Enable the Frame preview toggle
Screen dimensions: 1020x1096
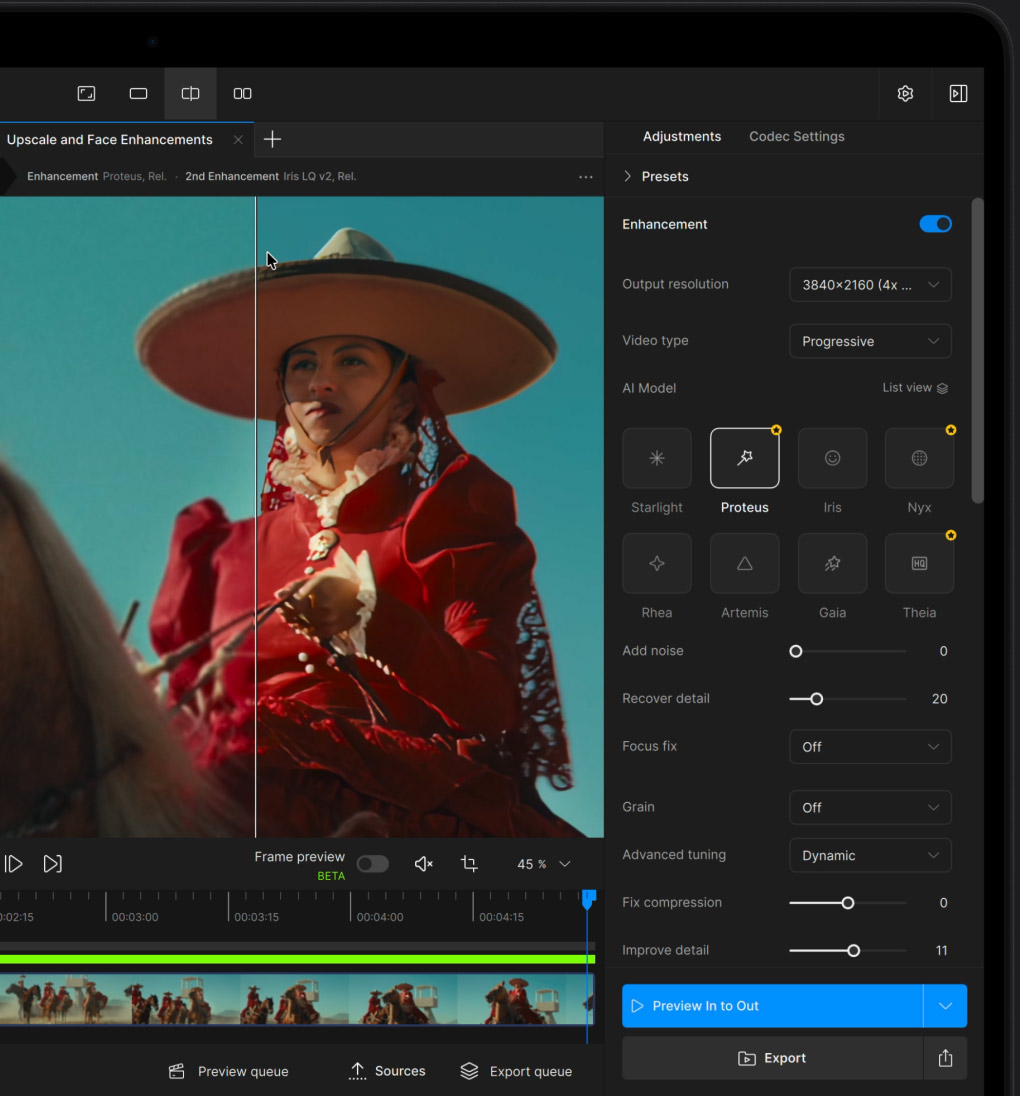click(372, 864)
